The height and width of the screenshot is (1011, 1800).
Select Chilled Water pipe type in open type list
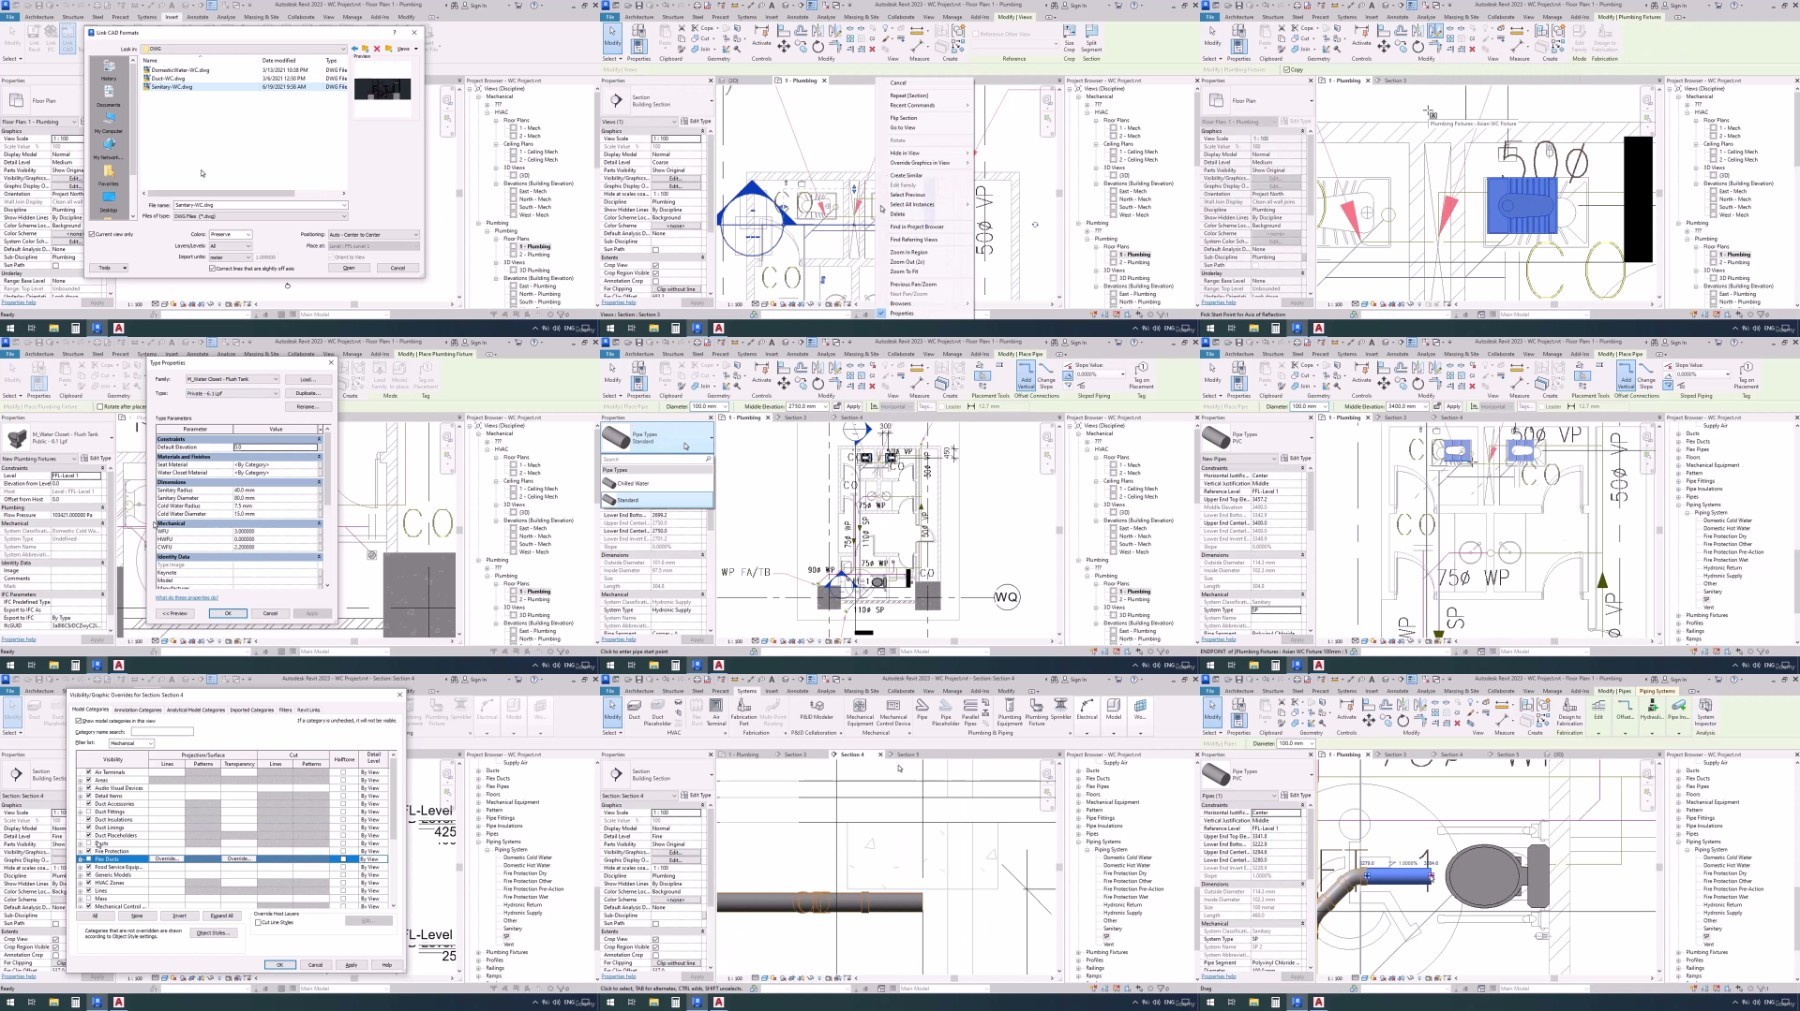pyautogui.click(x=658, y=483)
